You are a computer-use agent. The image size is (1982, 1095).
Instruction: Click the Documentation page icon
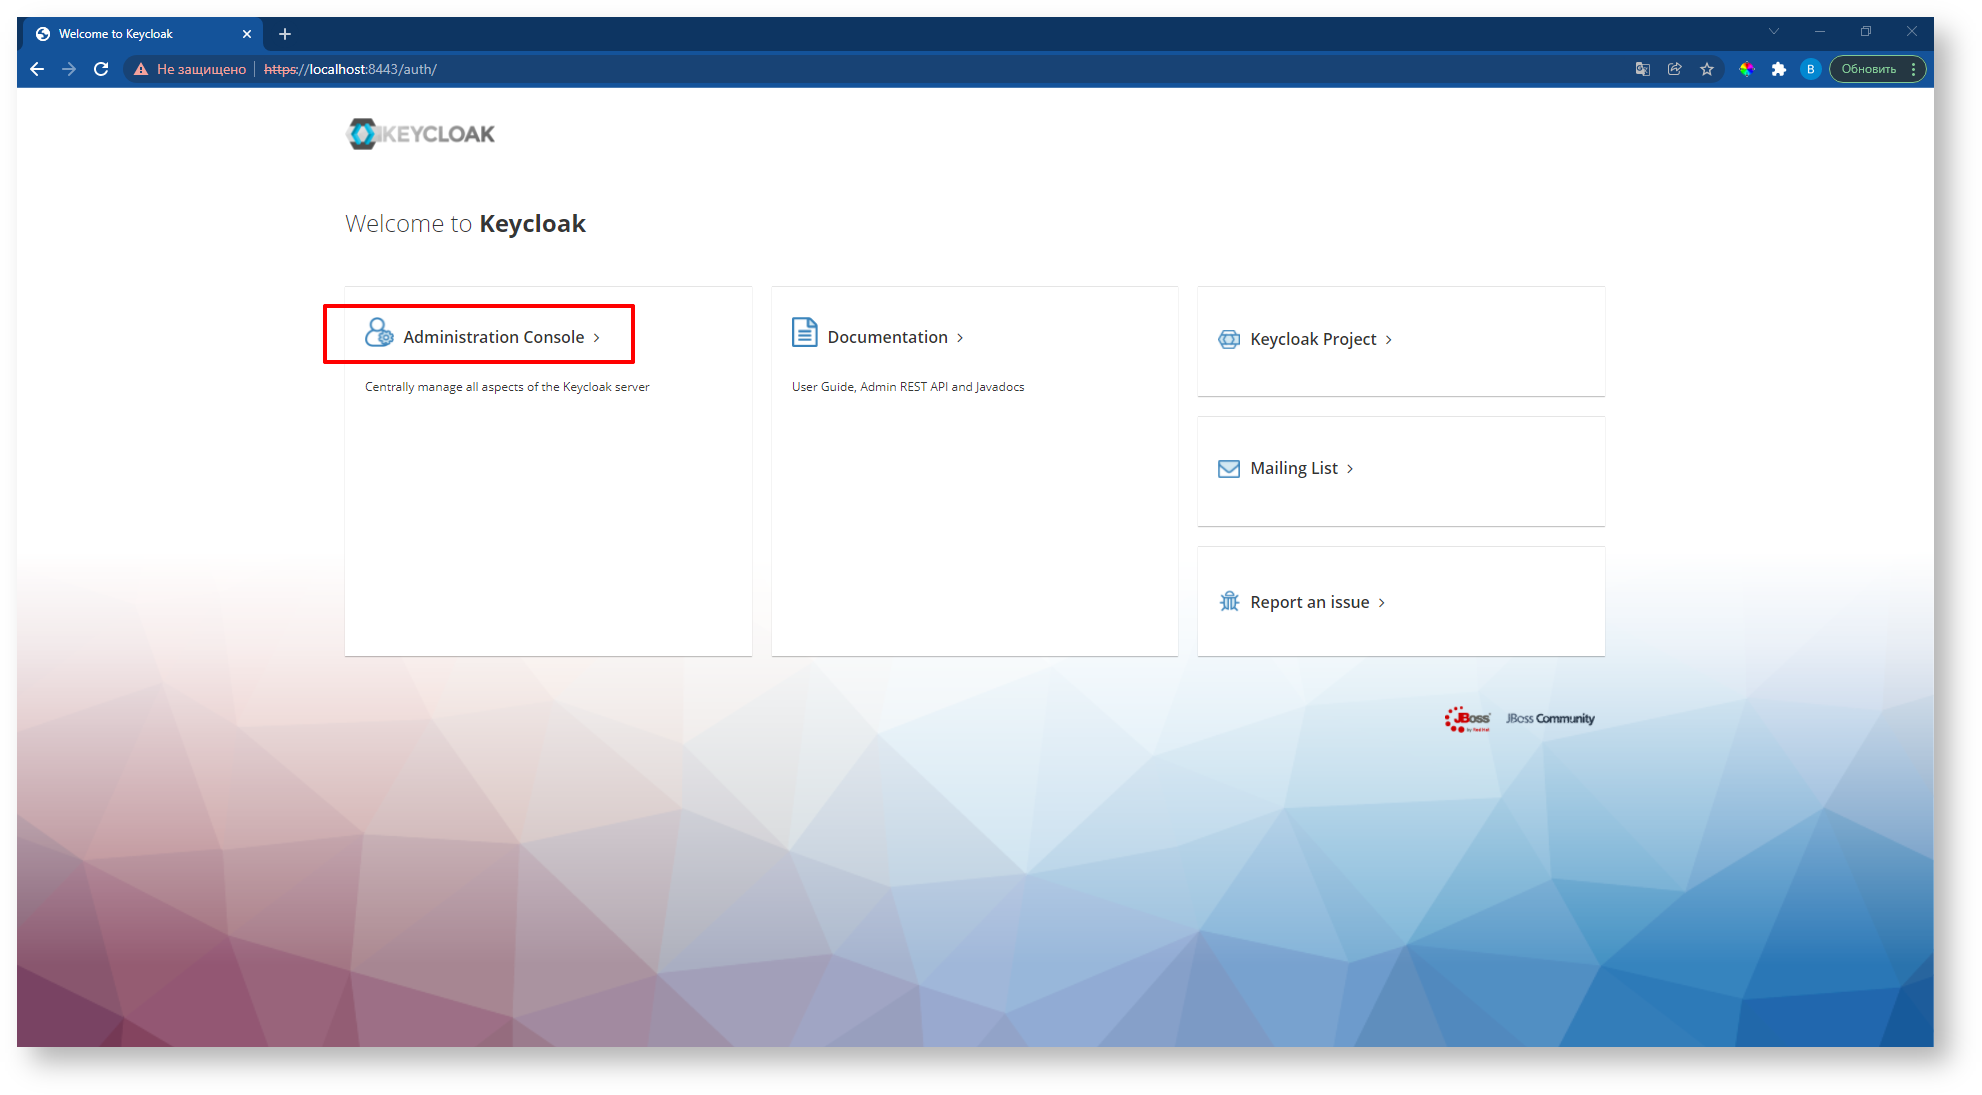pos(804,332)
